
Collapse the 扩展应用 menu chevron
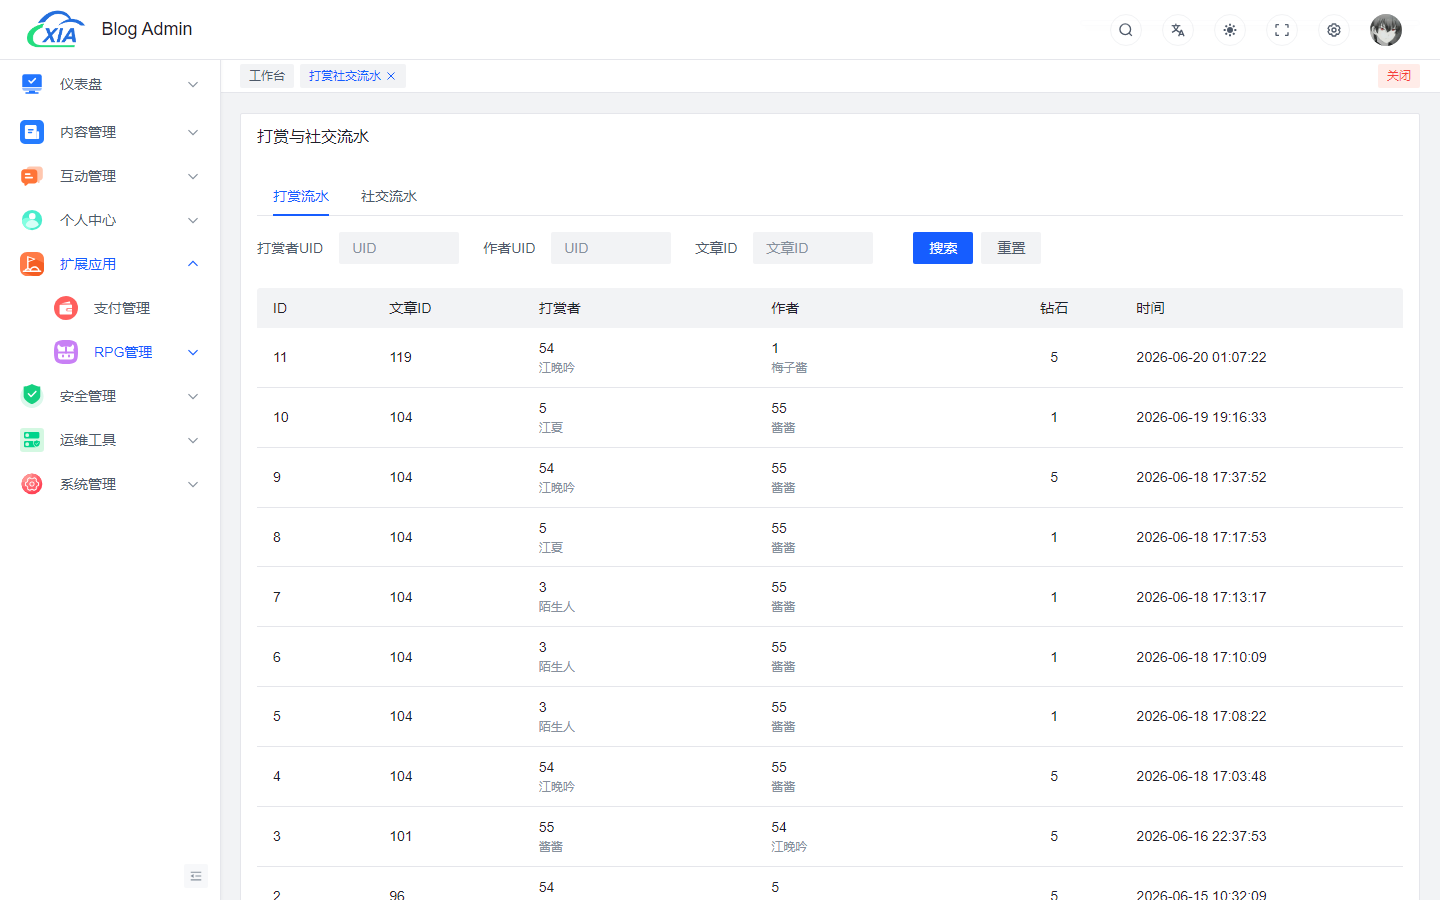pos(193,264)
